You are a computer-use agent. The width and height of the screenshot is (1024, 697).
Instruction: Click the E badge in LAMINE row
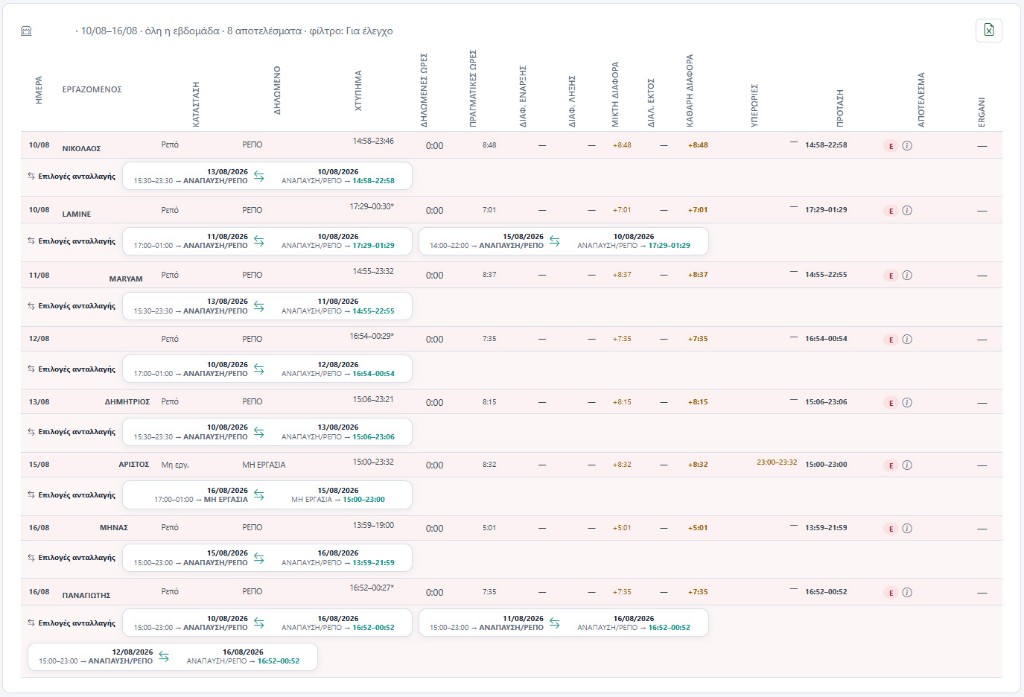(891, 210)
